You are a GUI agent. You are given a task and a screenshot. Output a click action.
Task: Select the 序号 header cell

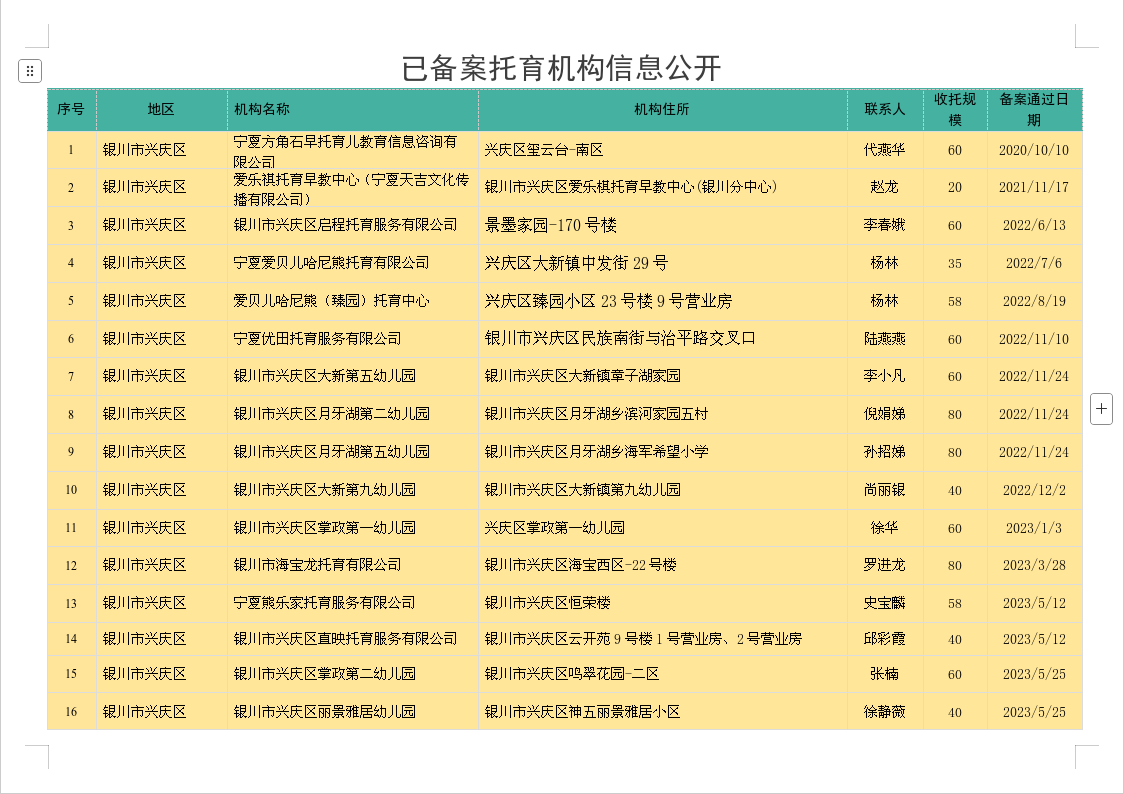click(x=71, y=109)
